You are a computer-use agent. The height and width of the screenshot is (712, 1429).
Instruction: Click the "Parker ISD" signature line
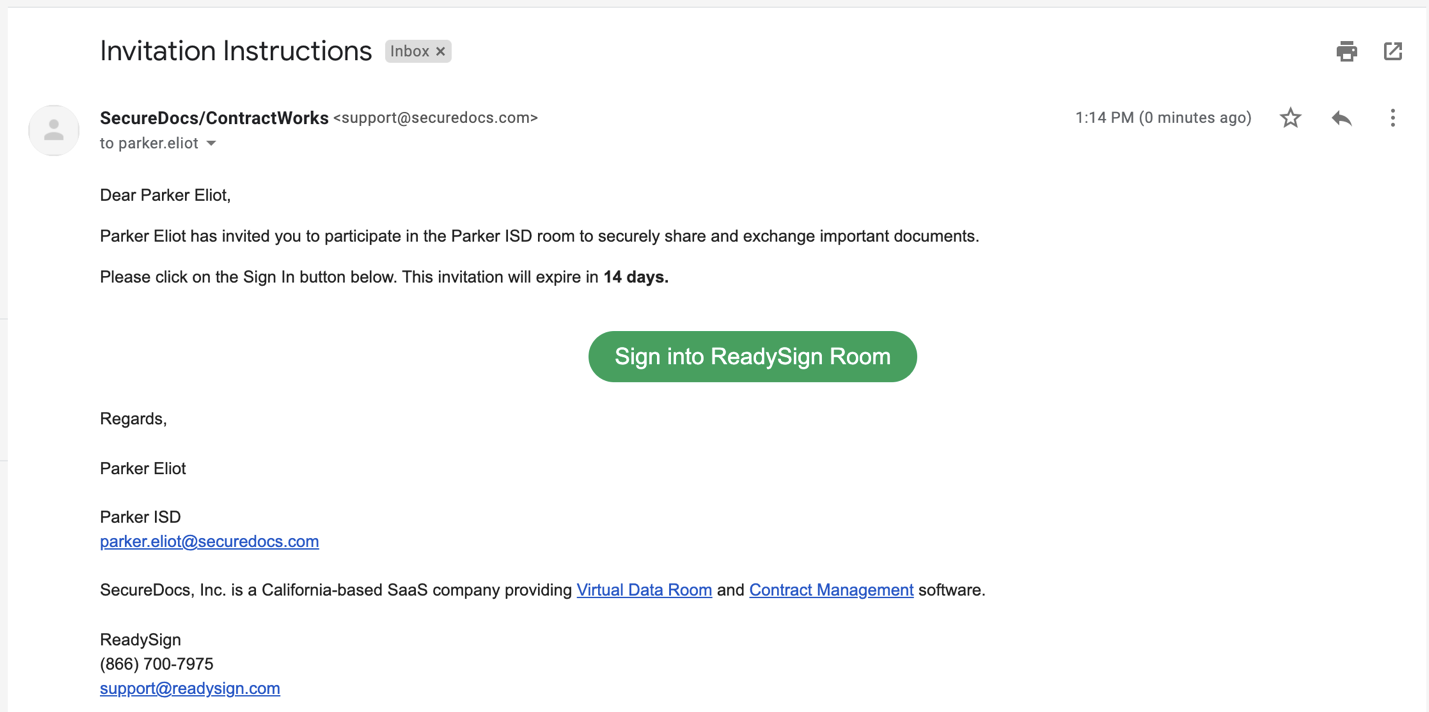[140, 517]
